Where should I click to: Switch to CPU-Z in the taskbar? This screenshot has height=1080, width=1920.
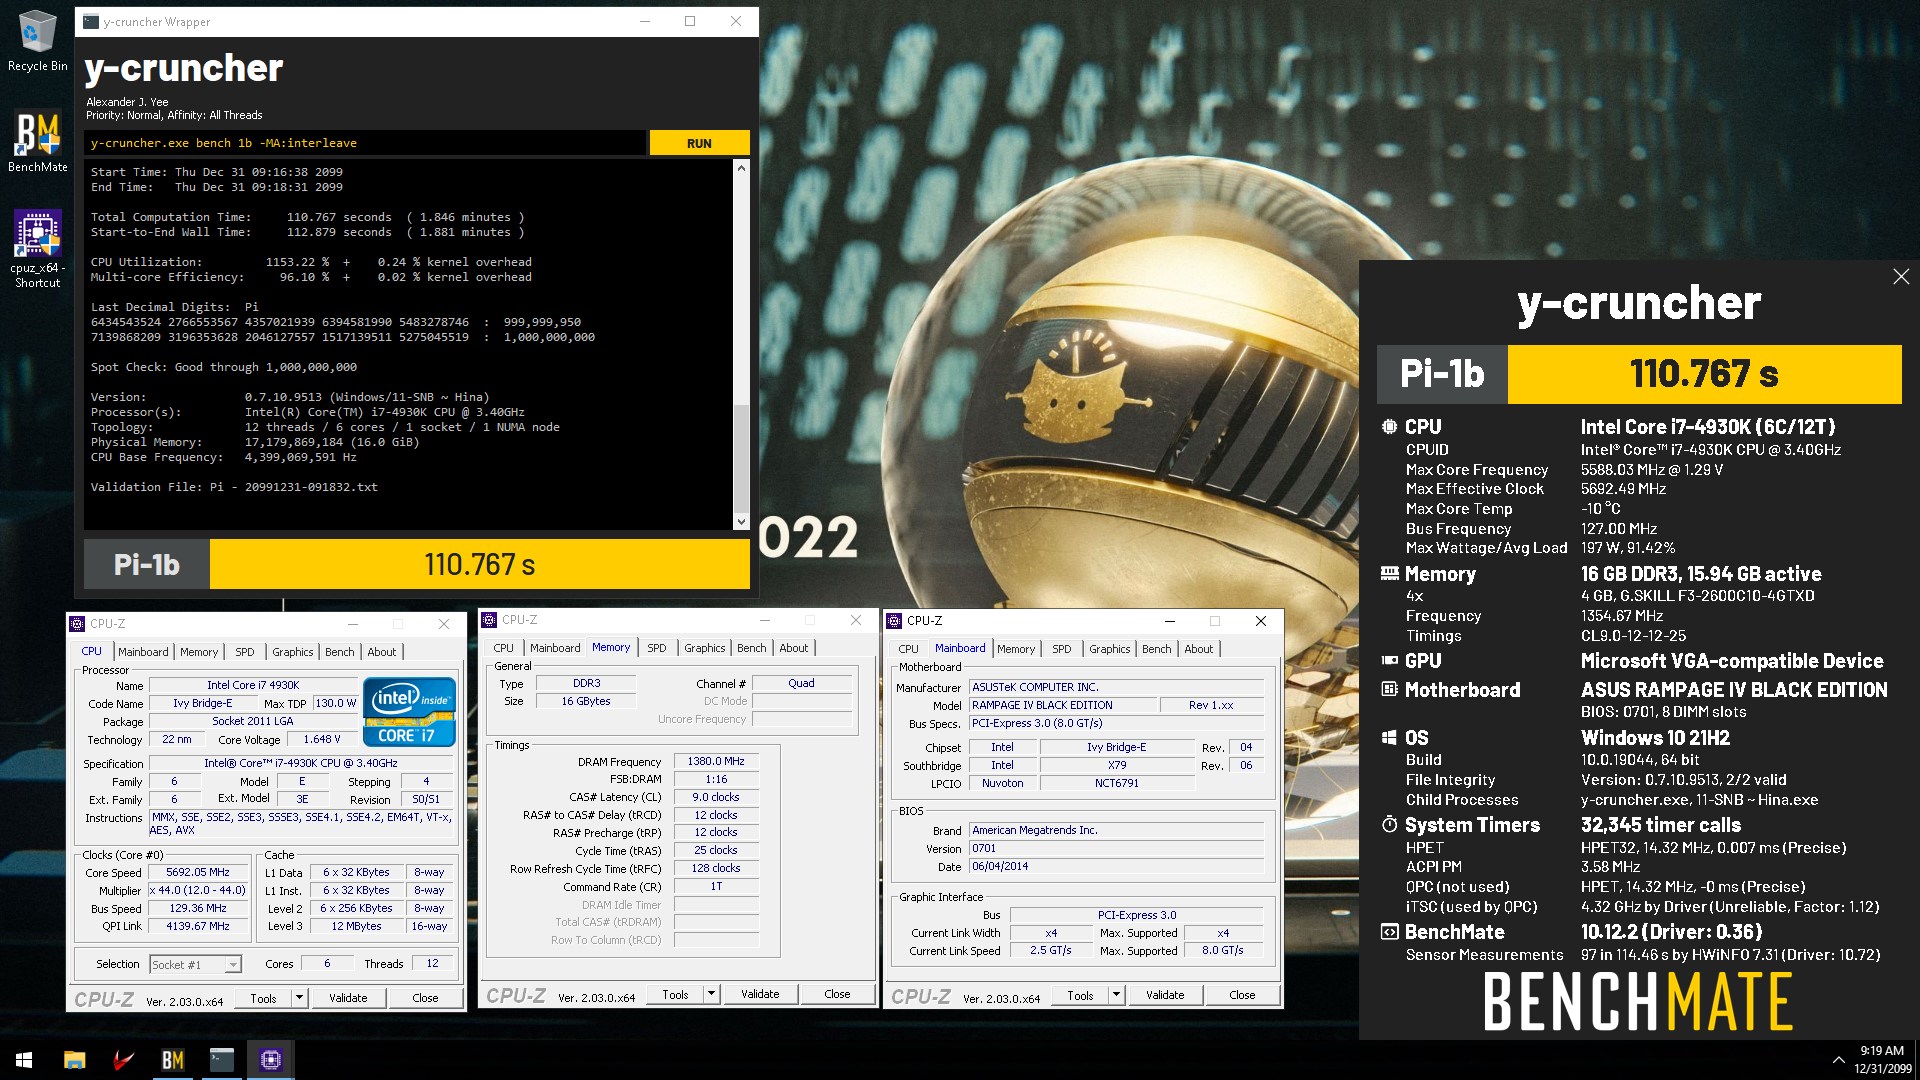(x=270, y=1060)
